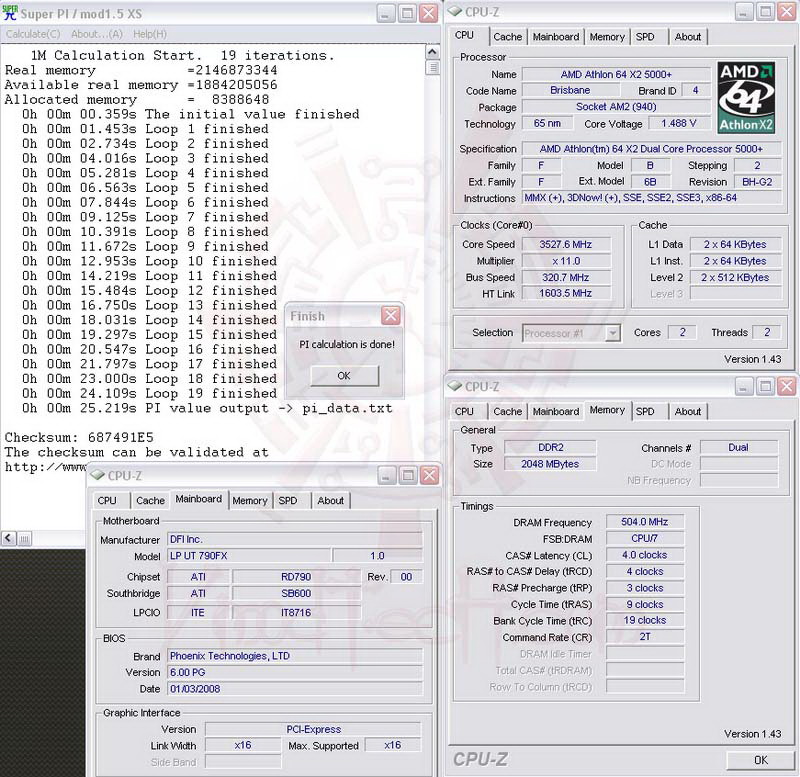
Task: Open the Help(H) menu in Super PI
Action: (x=149, y=34)
